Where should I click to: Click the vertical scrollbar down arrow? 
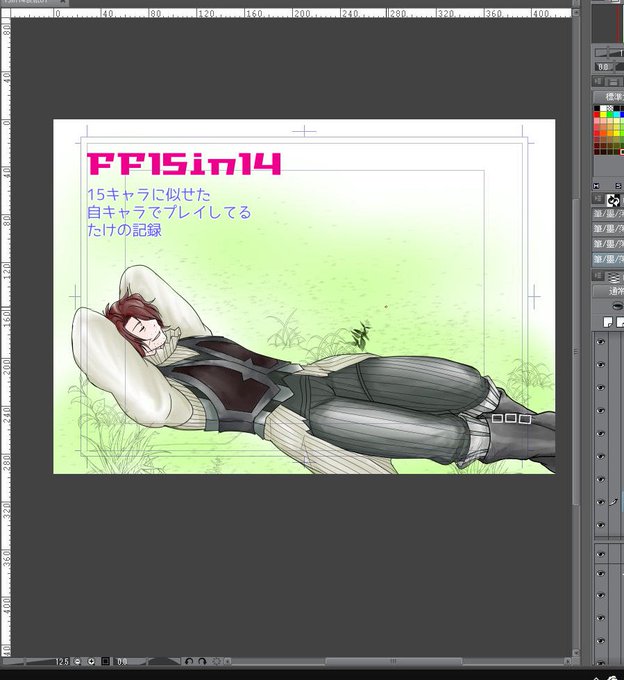coord(575,653)
